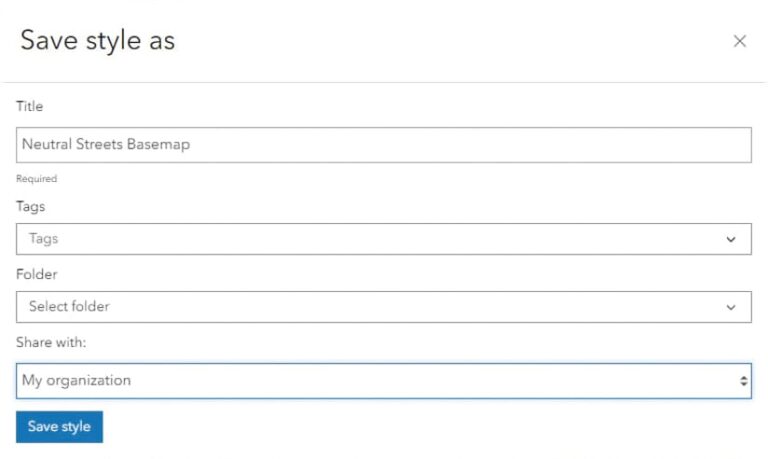Click the Title input field
Screen dimensions: 768x459
(x=383, y=144)
